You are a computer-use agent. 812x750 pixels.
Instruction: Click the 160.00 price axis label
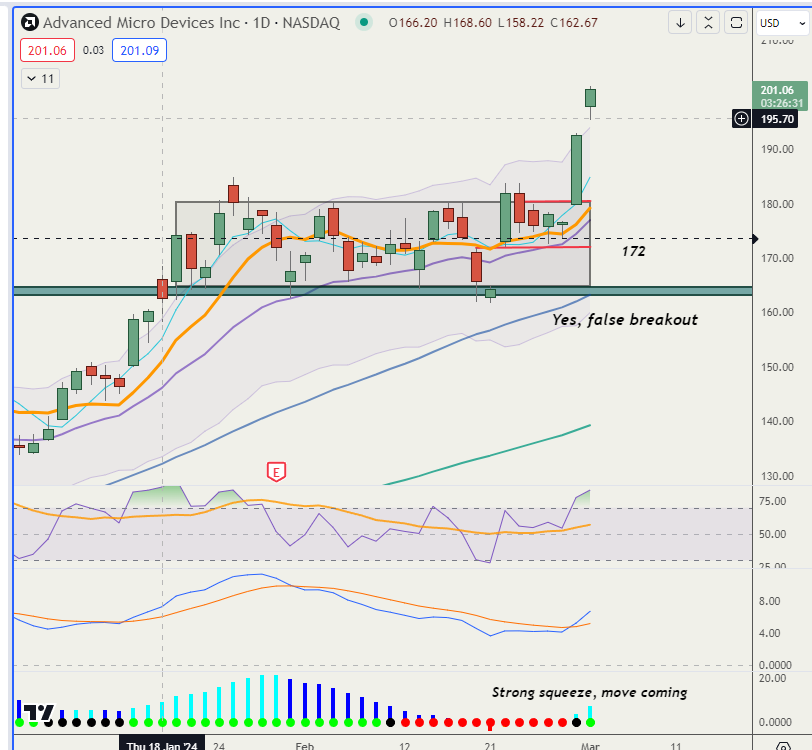pyautogui.click(x=777, y=312)
